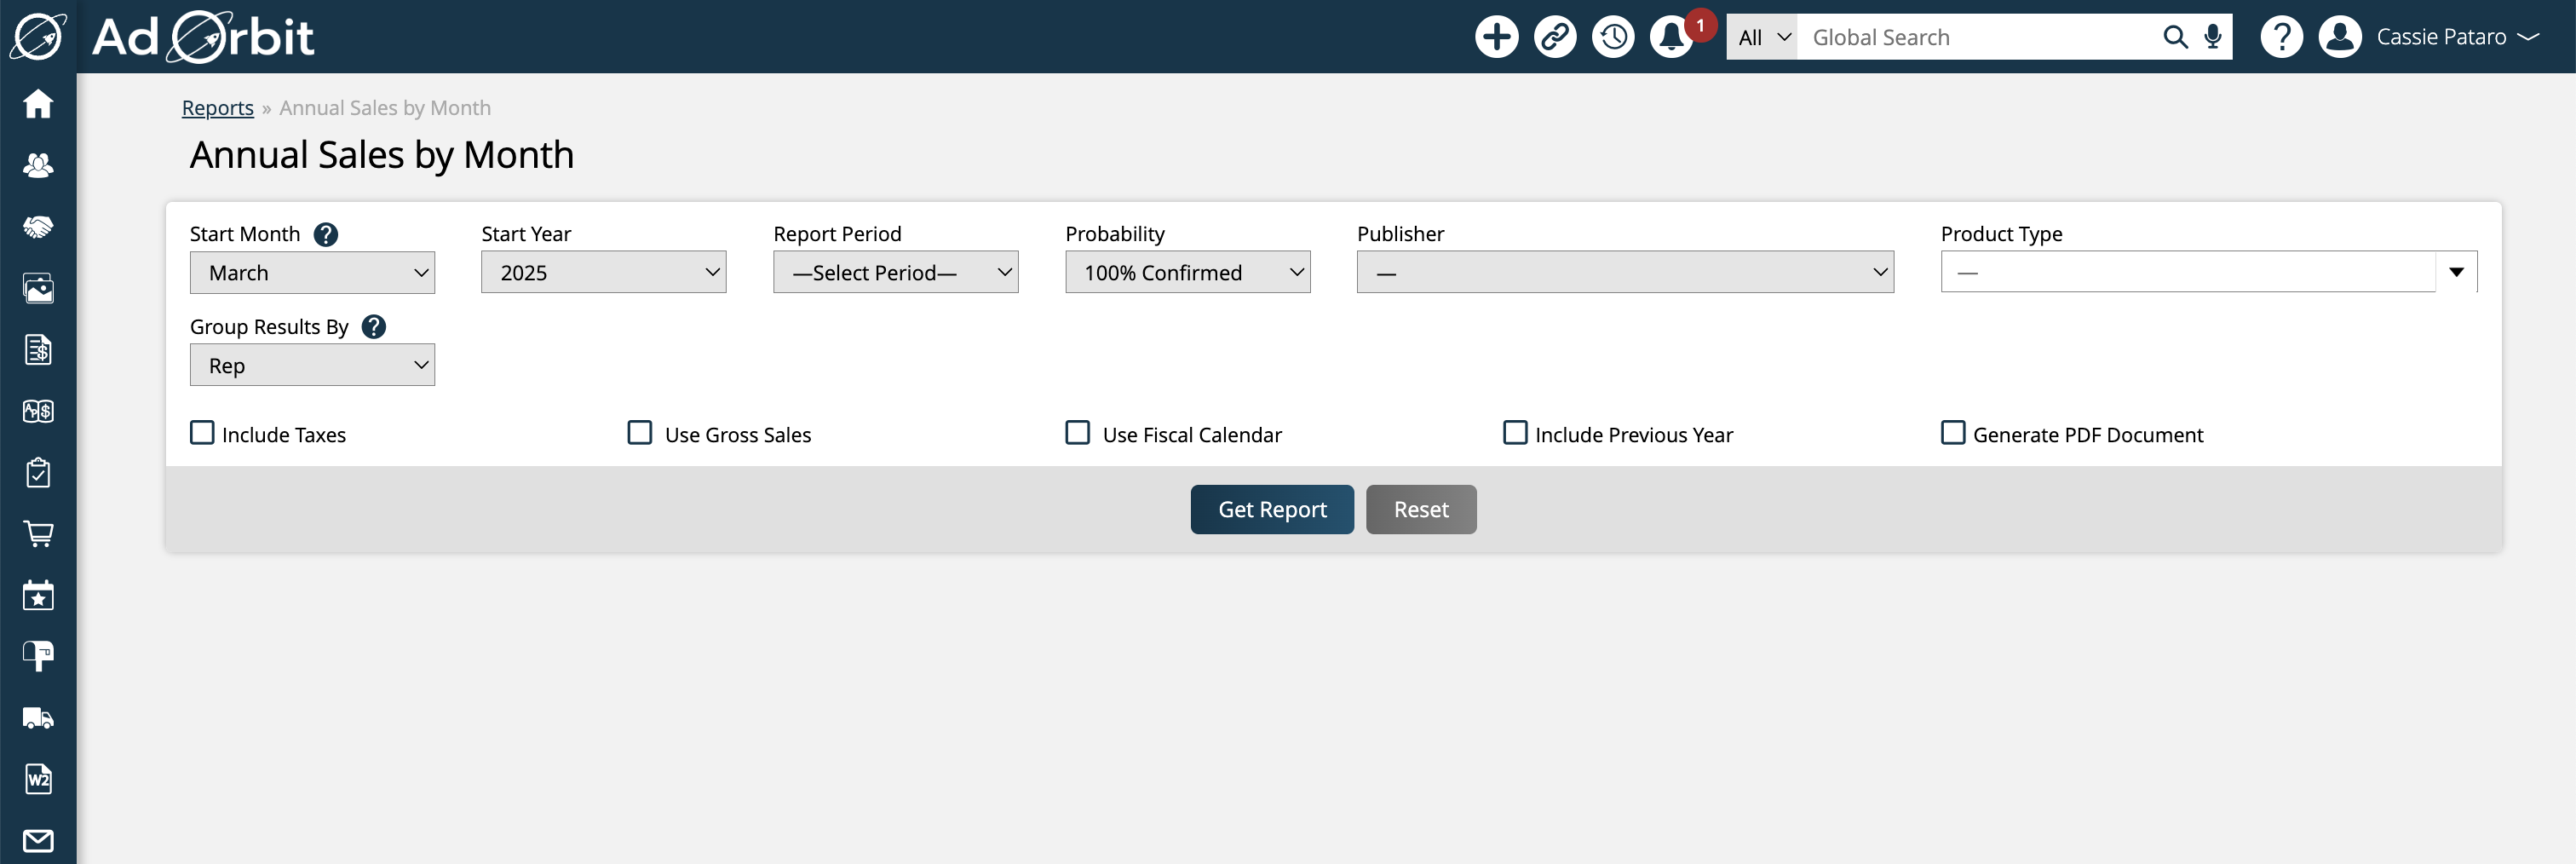2576x864 pixels.
Task: Click the Annual Sales by Month breadcrumb text
Action: tap(385, 108)
